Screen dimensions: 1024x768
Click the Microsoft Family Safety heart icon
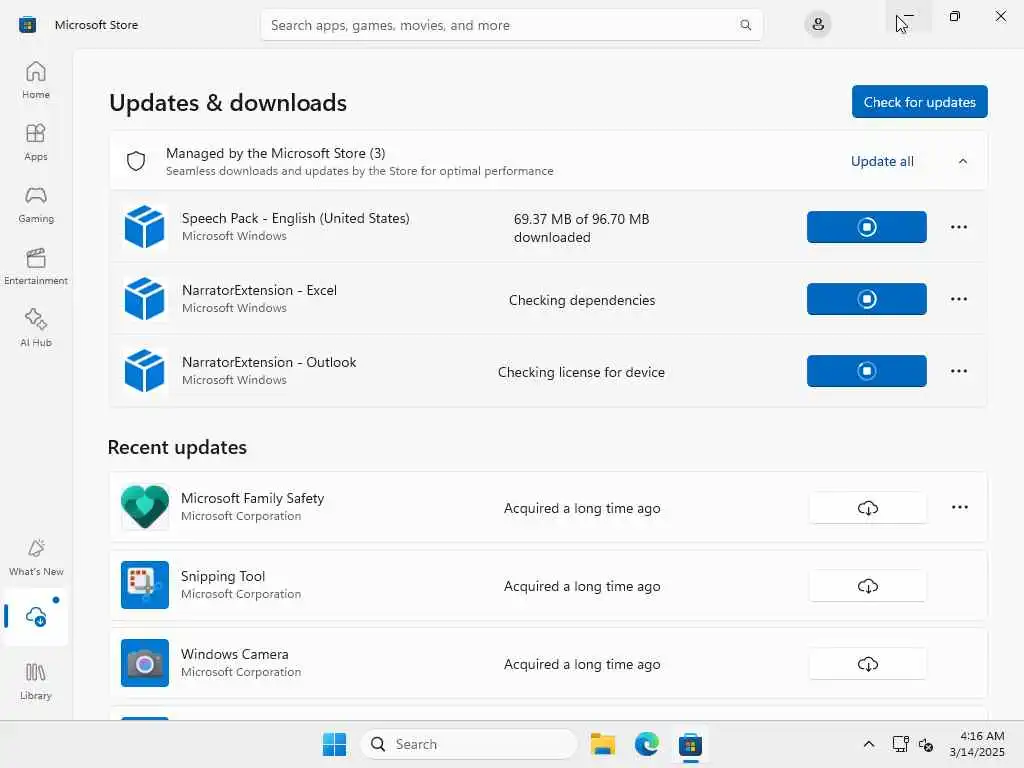144,507
